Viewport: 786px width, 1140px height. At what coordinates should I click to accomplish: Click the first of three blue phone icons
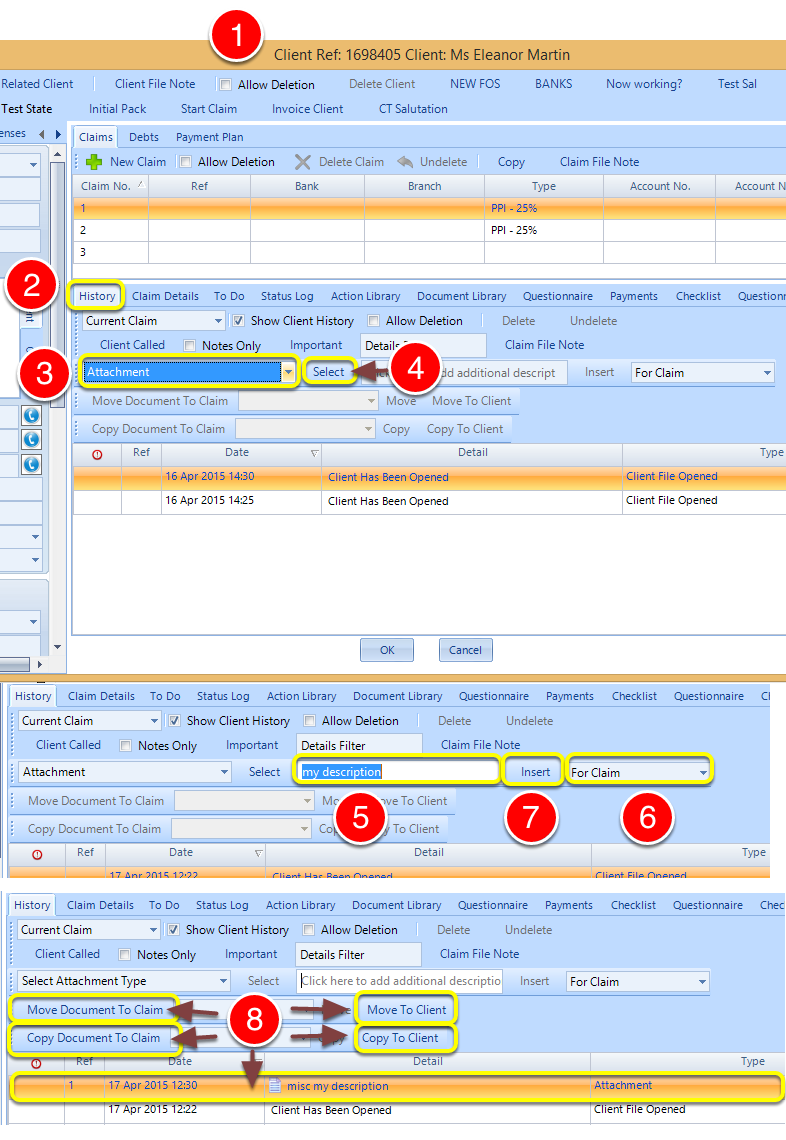pyautogui.click(x=31, y=415)
